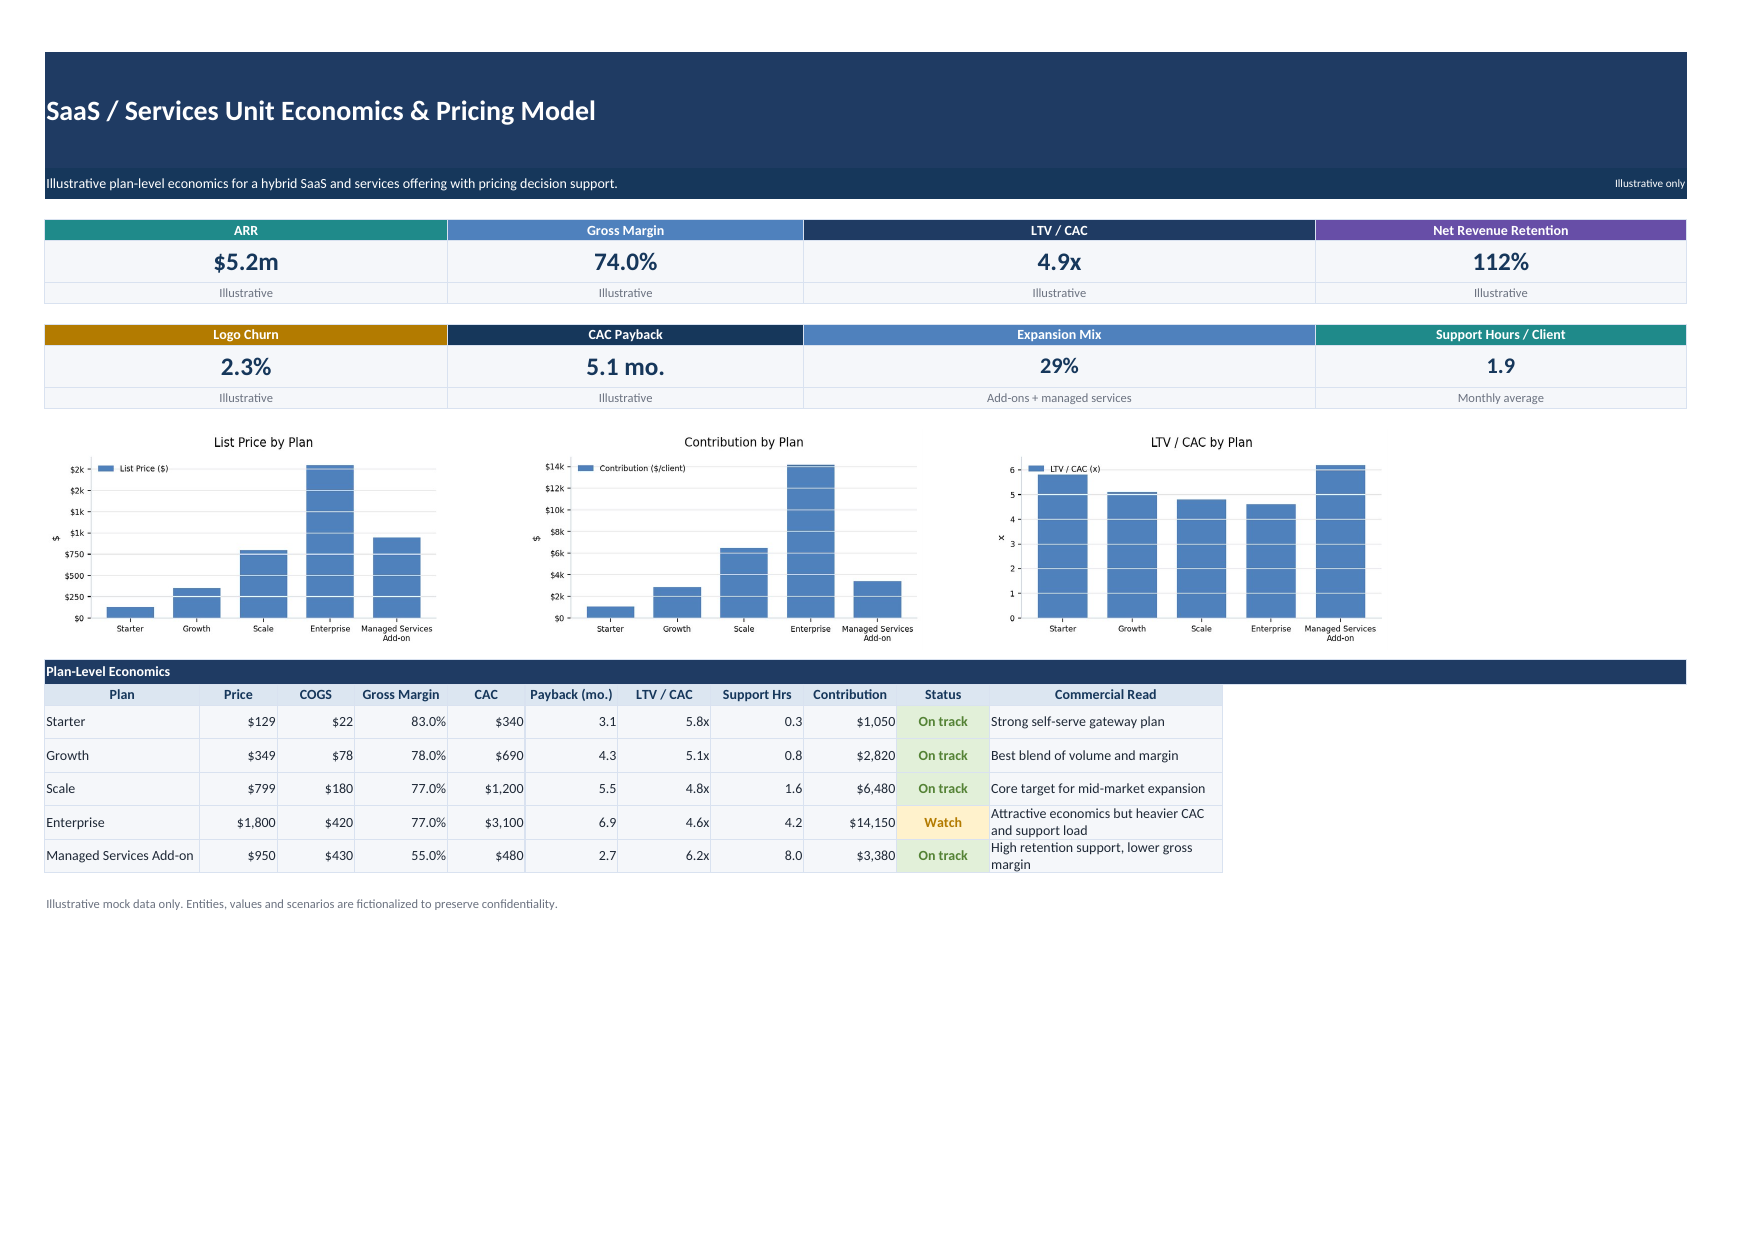Click Add-ons + managed services note
Image resolution: width=1754 pixels, height=1241 pixels.
1059,398
